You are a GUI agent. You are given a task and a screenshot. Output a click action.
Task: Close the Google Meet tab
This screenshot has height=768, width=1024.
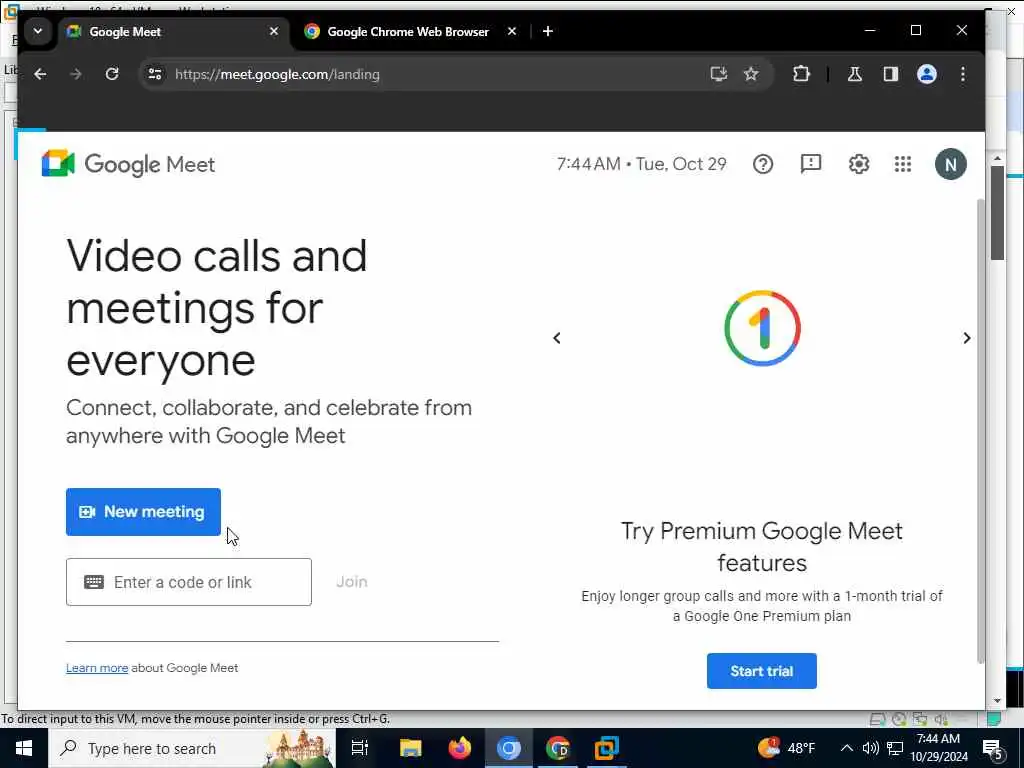[274, 31]
